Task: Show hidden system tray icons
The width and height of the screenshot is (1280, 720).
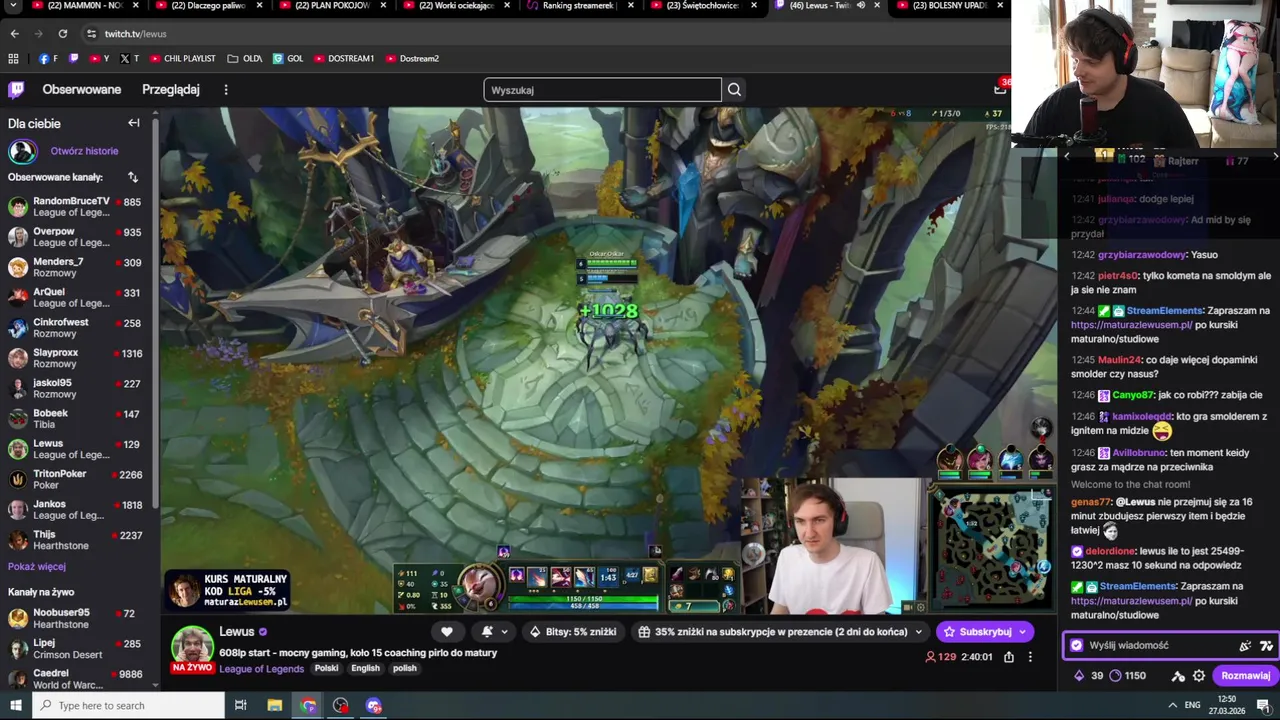Action: tap(1173, 706)
